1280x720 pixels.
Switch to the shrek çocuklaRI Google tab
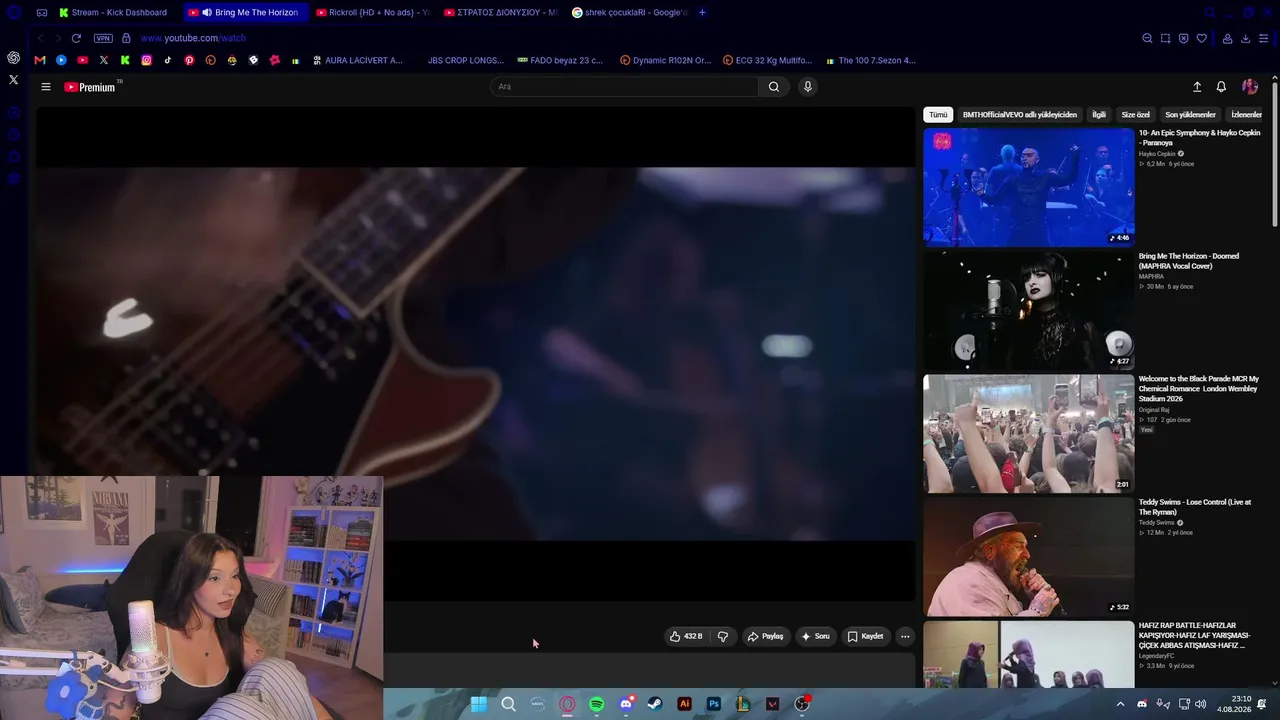pos(629,12)
